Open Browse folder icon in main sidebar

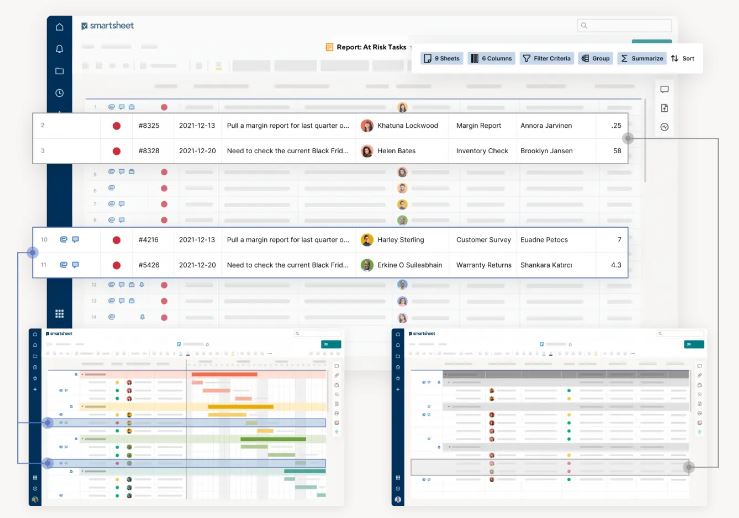(59, 71)
